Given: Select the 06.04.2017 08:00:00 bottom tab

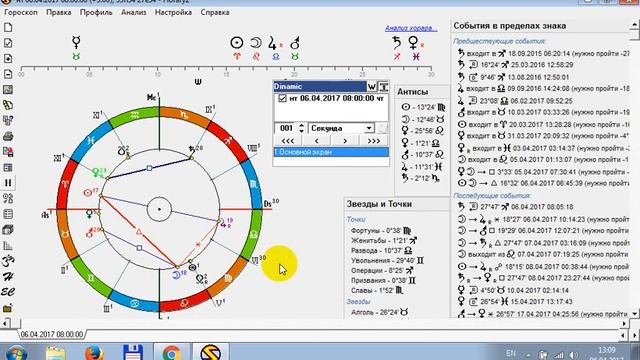Looking at the screenshot, I should point(52,334).
